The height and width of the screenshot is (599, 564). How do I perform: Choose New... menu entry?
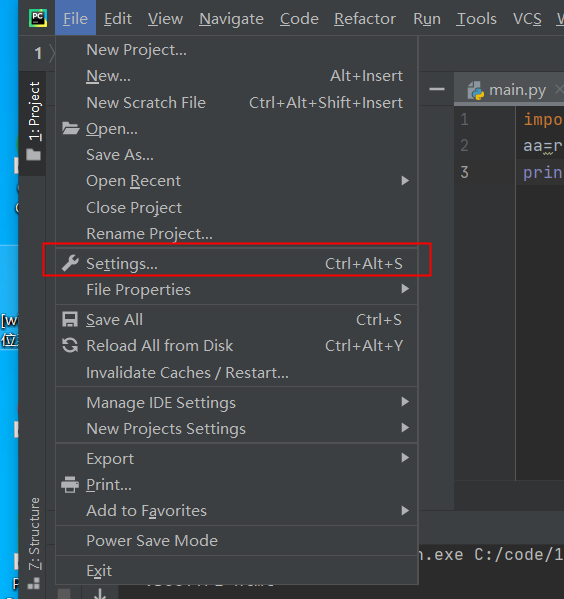coord(237,76)
